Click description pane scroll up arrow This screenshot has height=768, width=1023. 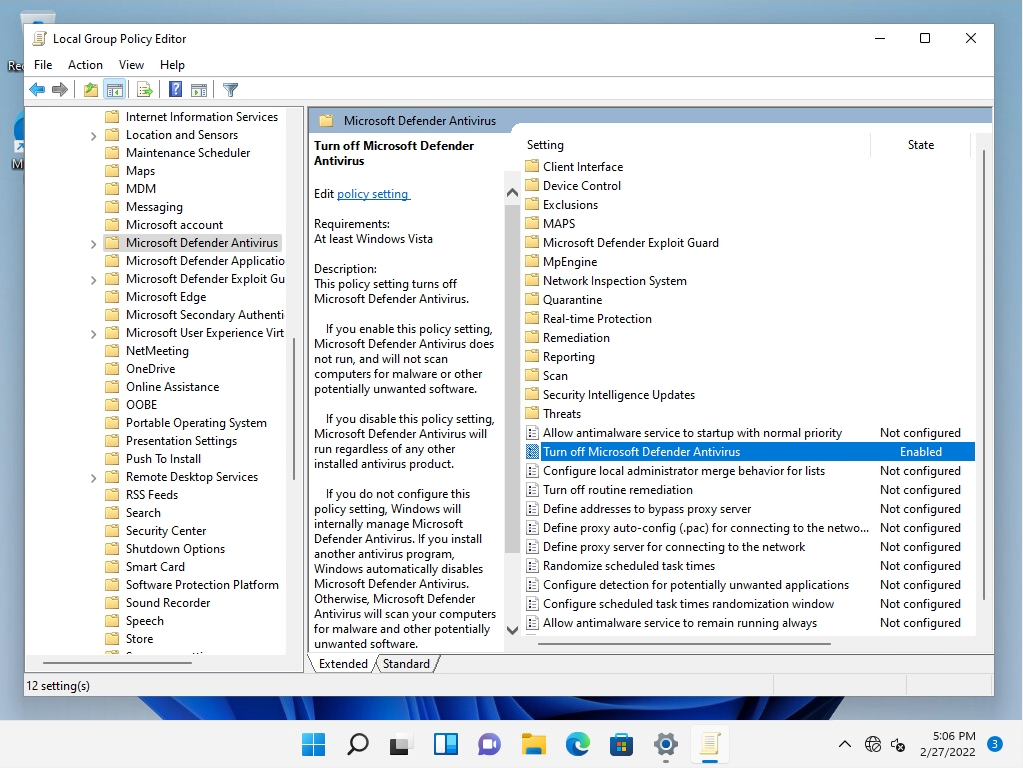point(512,192)
